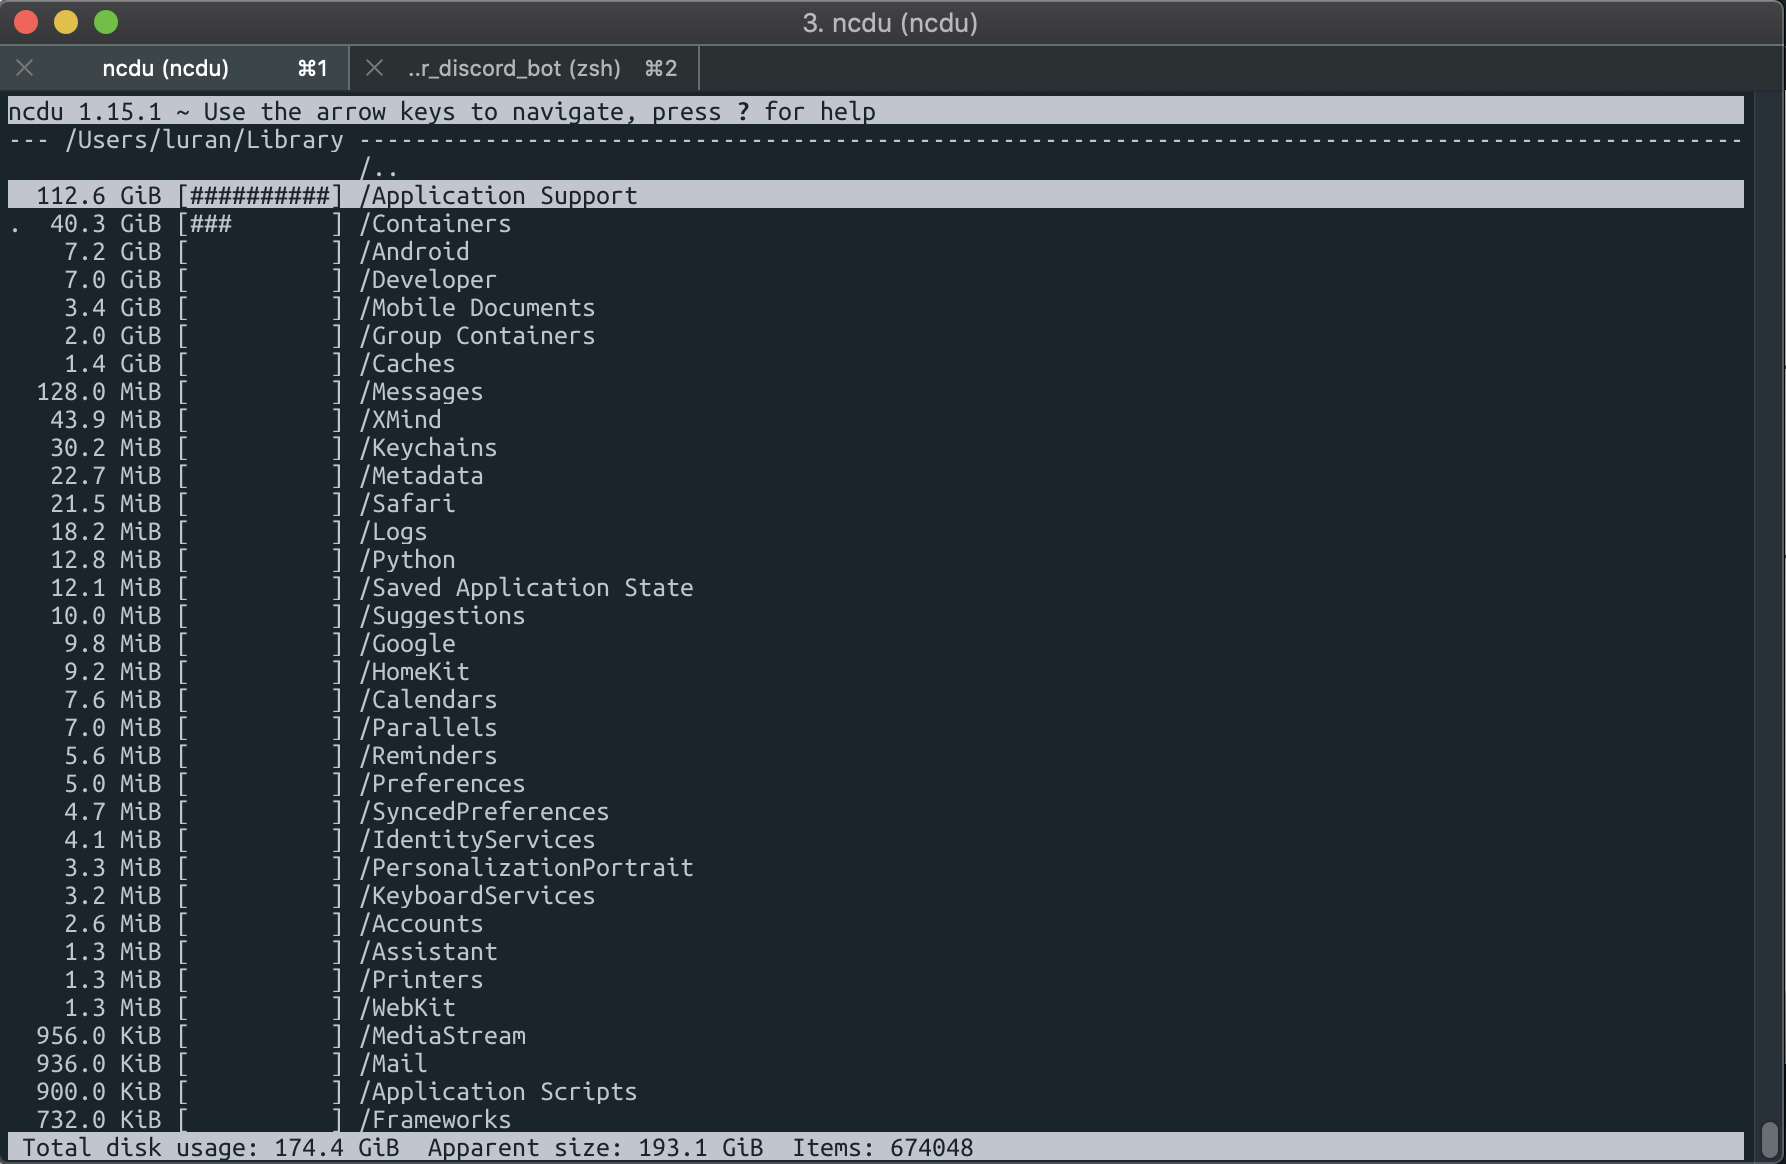Select the /Frameworks directory row
The image size is (1786, 1164).
875,1120
